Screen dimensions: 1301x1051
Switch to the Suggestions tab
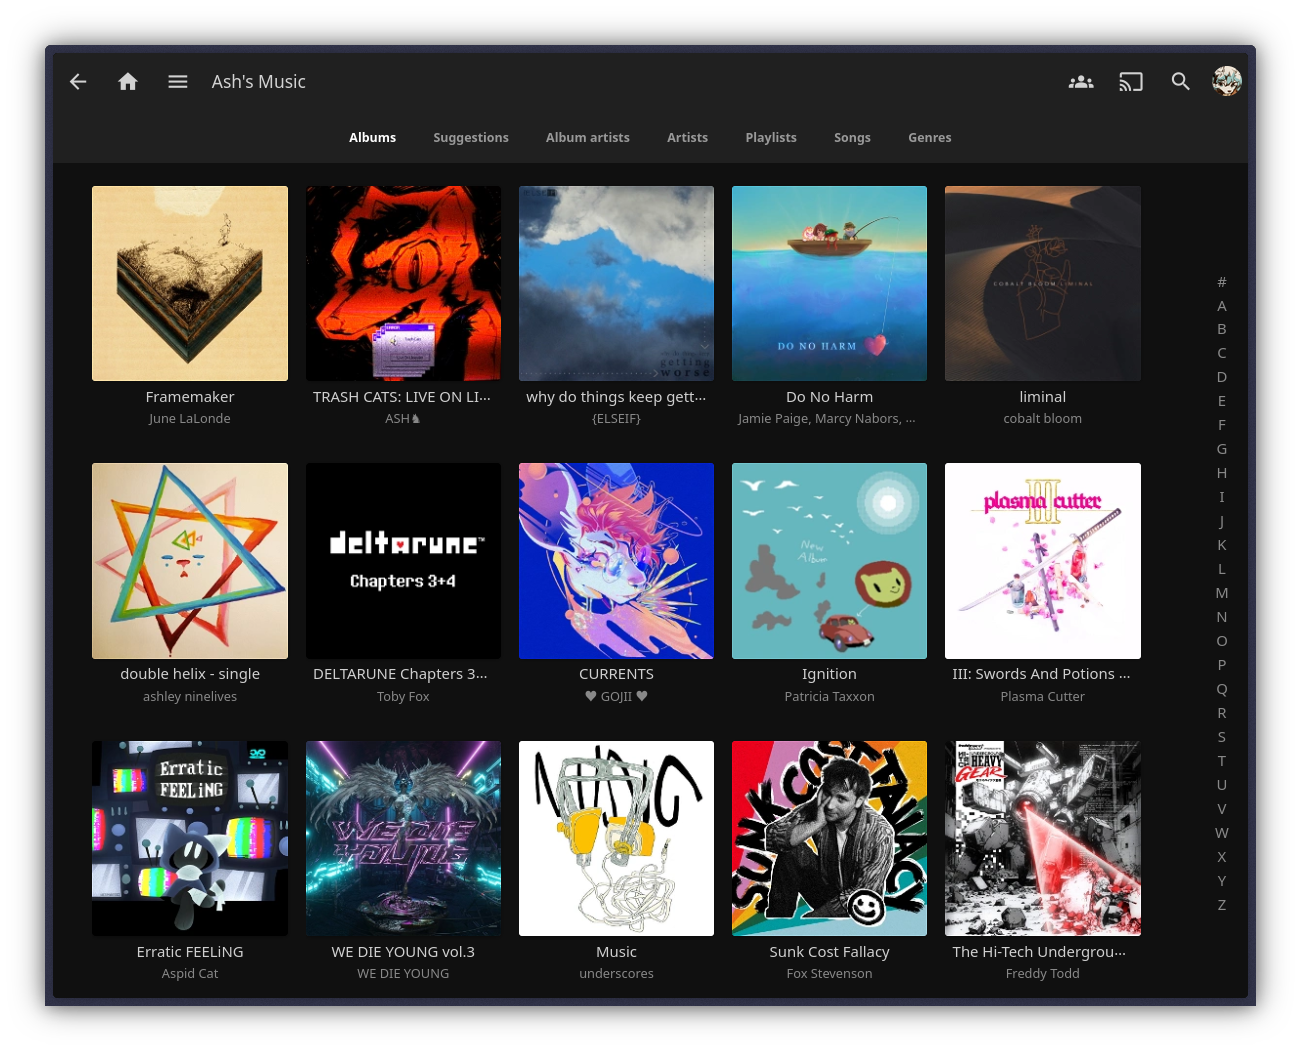pyautogui.click(x=470, y=138)
